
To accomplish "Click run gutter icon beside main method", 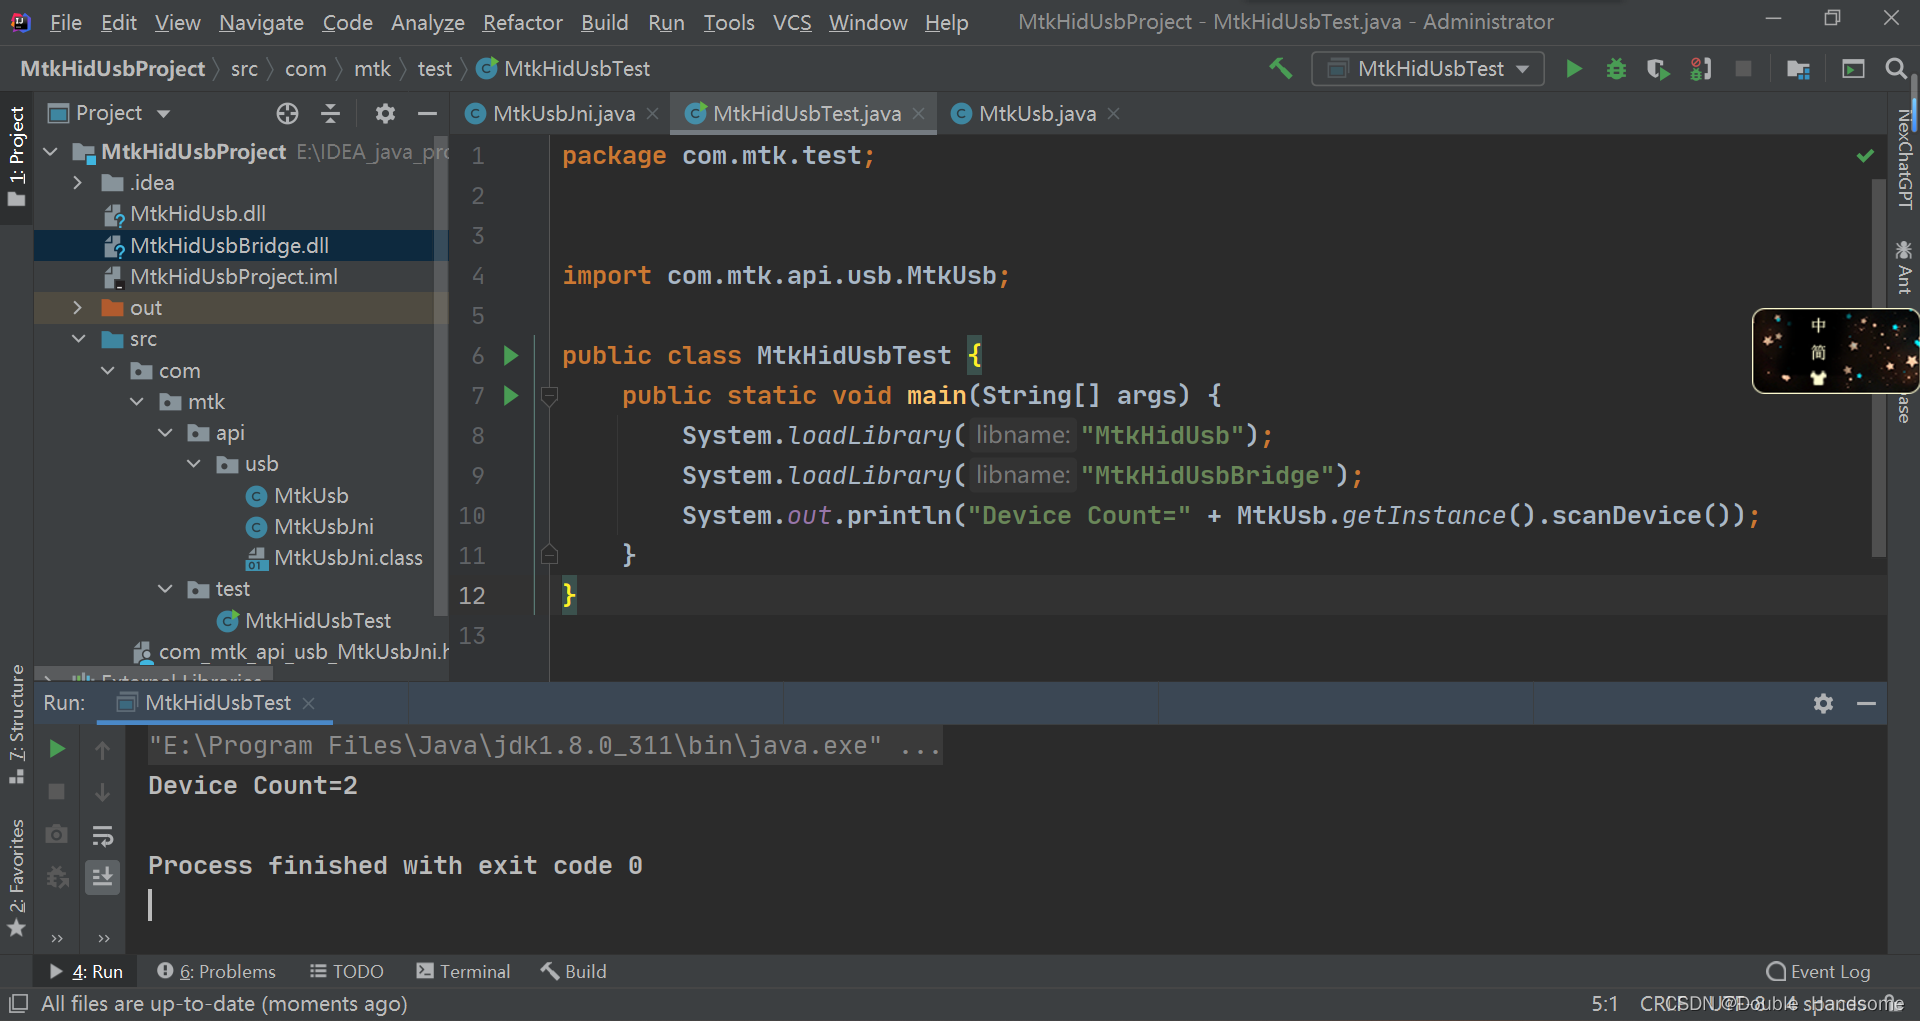I will (511, 395).
